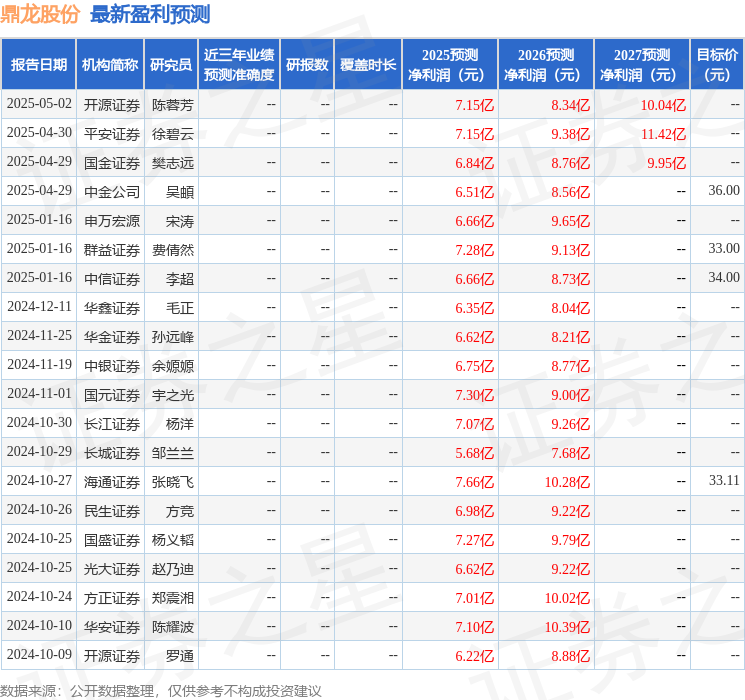Select the 研究员 column header
Image resolution: width=745 pixels, height=700 pixels.
pyautogui.click(x=171, y=65)
